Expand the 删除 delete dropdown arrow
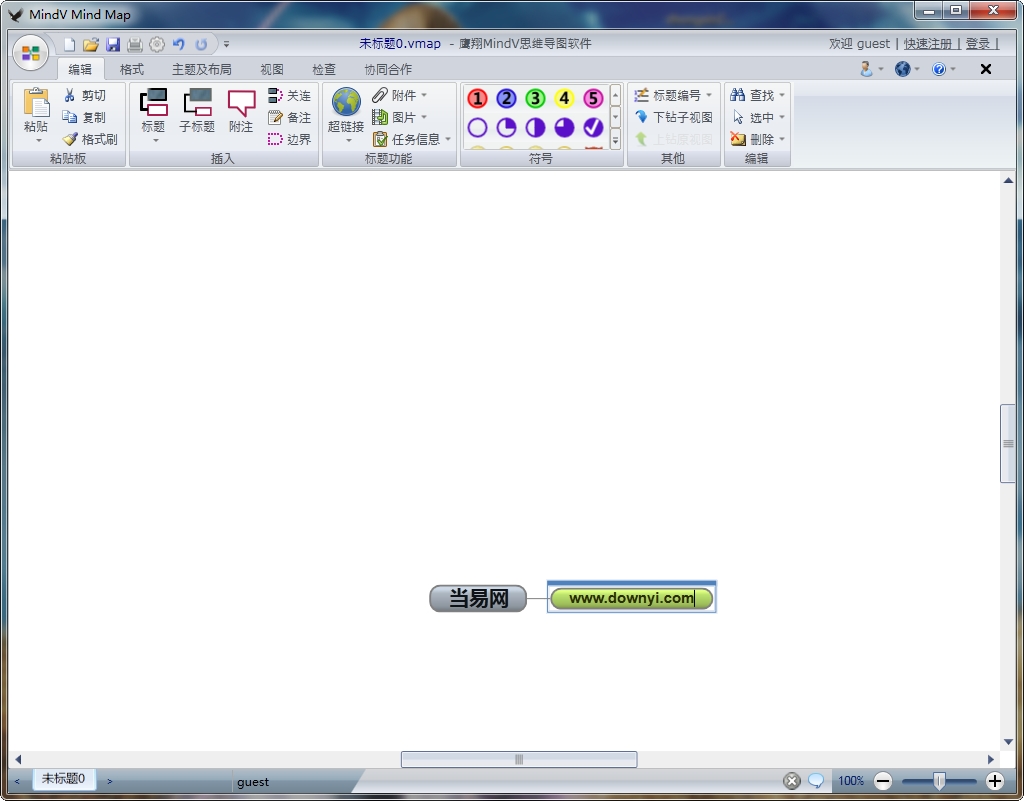The image size is (1024, 801). click(x=780, y=139)
